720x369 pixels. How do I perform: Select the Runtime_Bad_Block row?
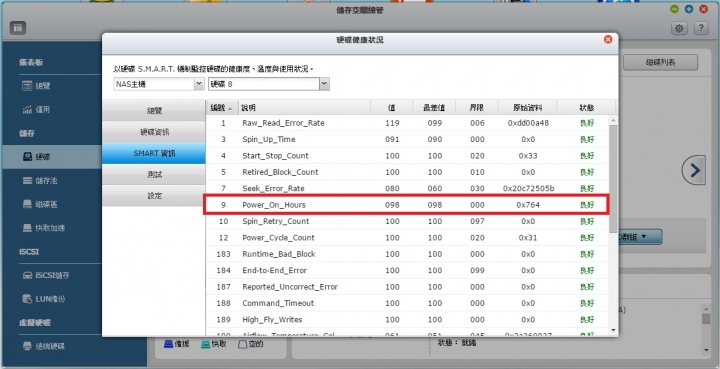(x=407, y=254)
